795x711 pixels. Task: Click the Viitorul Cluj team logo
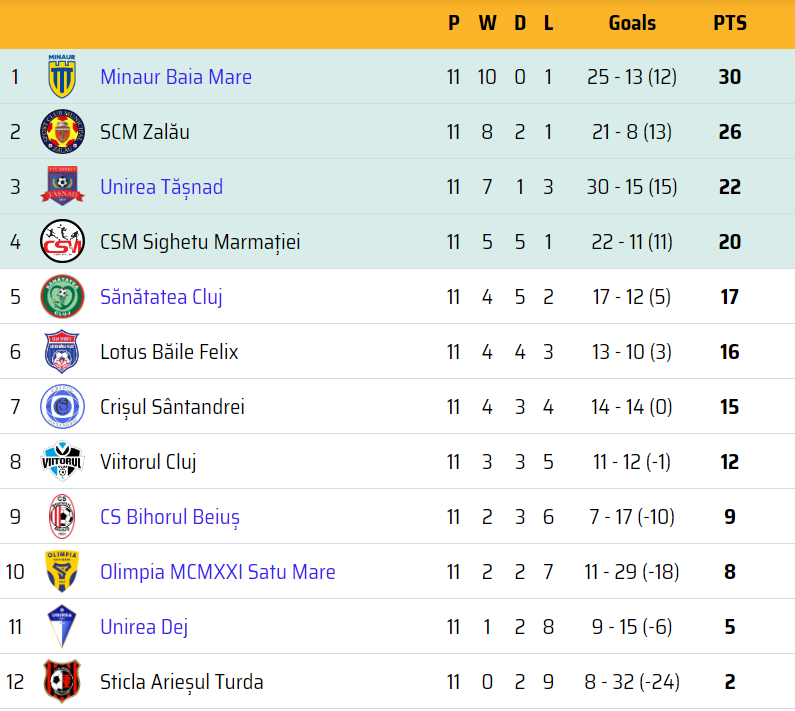(x=62, y=462)
